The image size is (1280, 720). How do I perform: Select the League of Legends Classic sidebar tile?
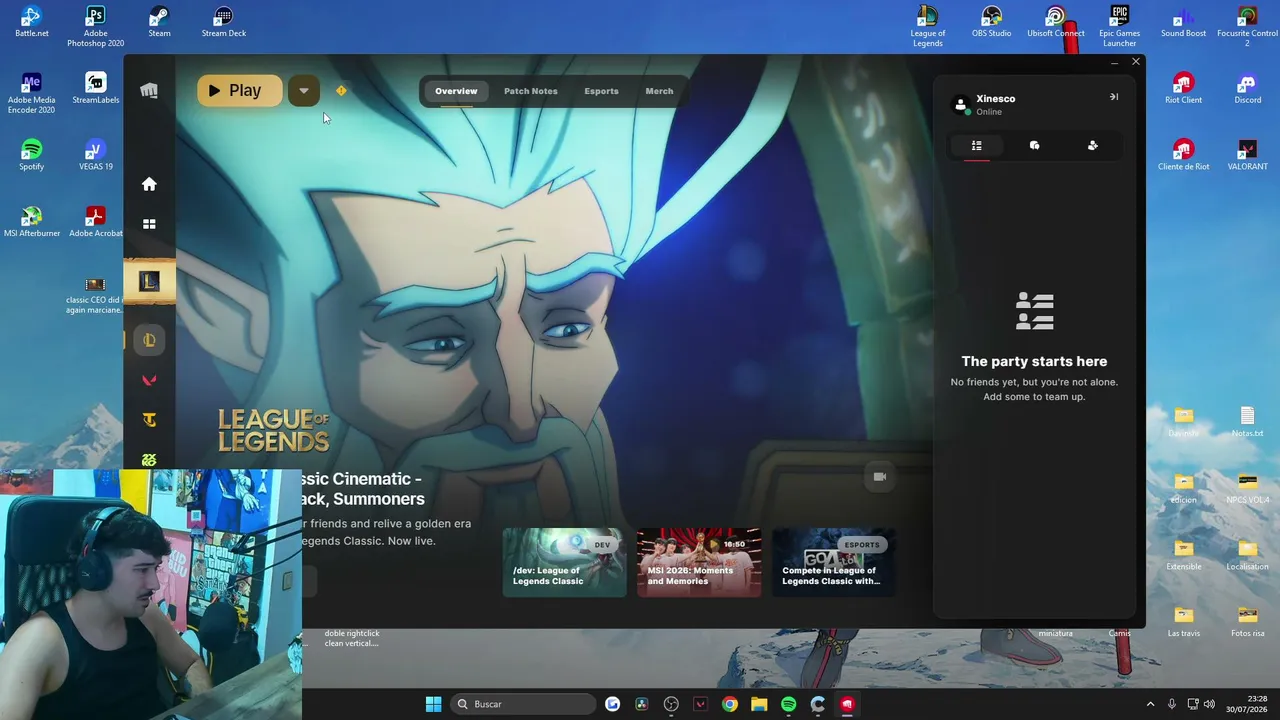click(149, 281)
